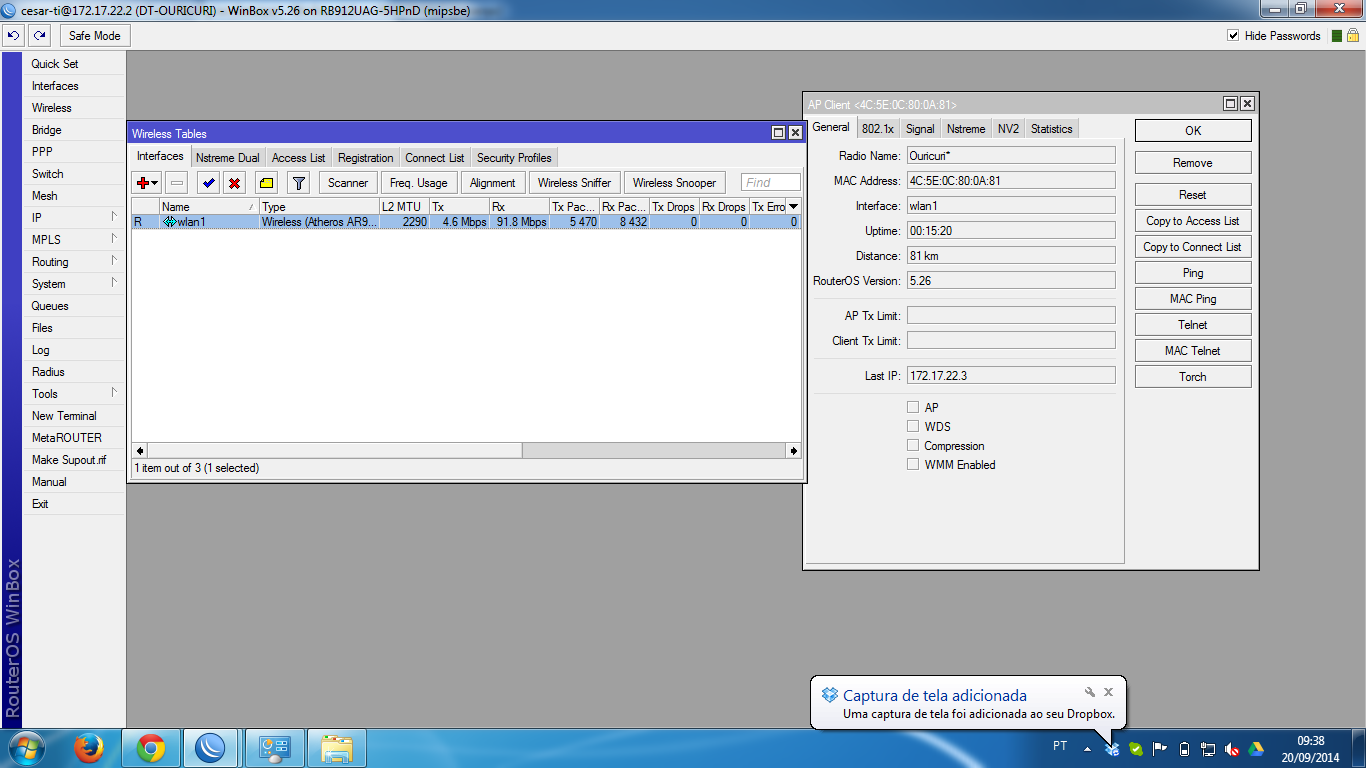Toggle the AP checkbox in AP Client window
Image resolution: width=1366 pixels, height=768 pixels.
pyautogui.click(x=913, y=407)
